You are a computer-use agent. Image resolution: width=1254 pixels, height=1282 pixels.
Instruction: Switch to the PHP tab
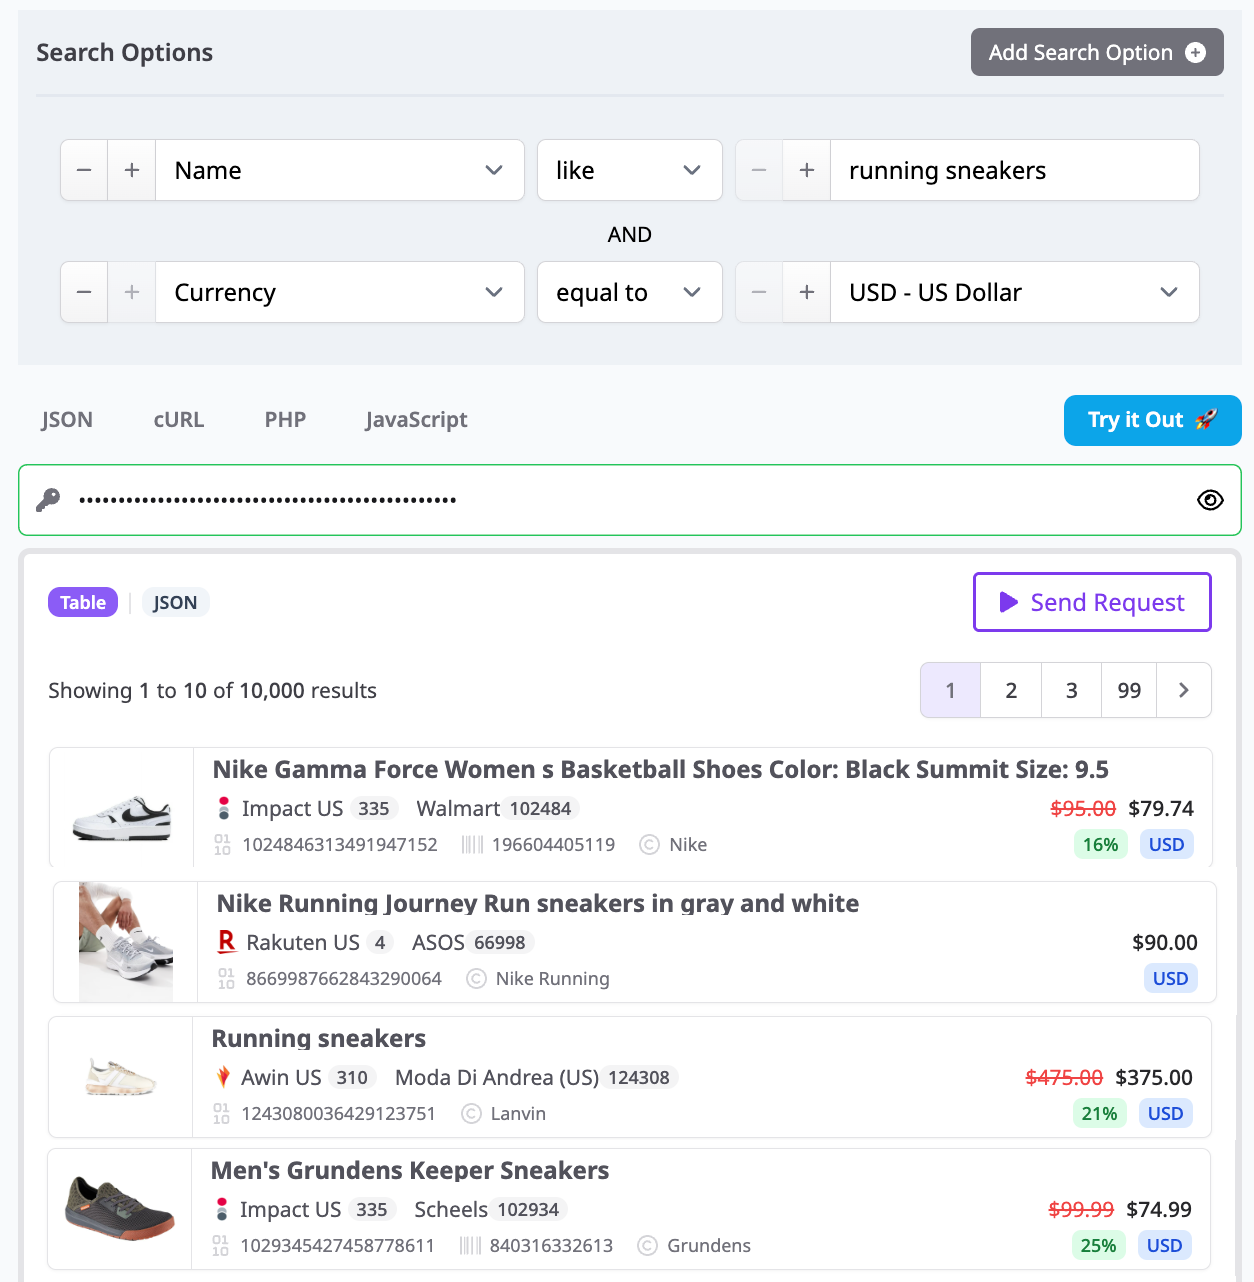point(285,420)
